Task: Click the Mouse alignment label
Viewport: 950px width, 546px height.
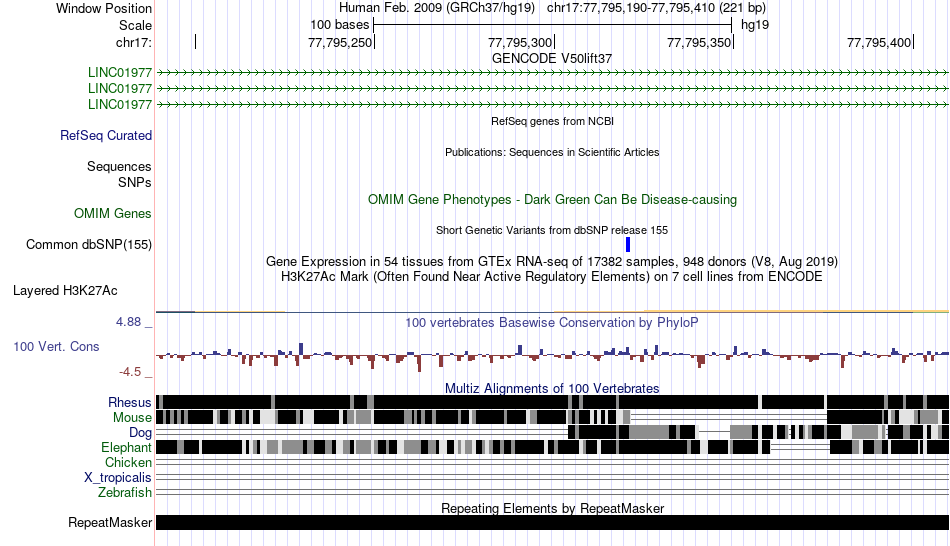Action: (132, 418)
